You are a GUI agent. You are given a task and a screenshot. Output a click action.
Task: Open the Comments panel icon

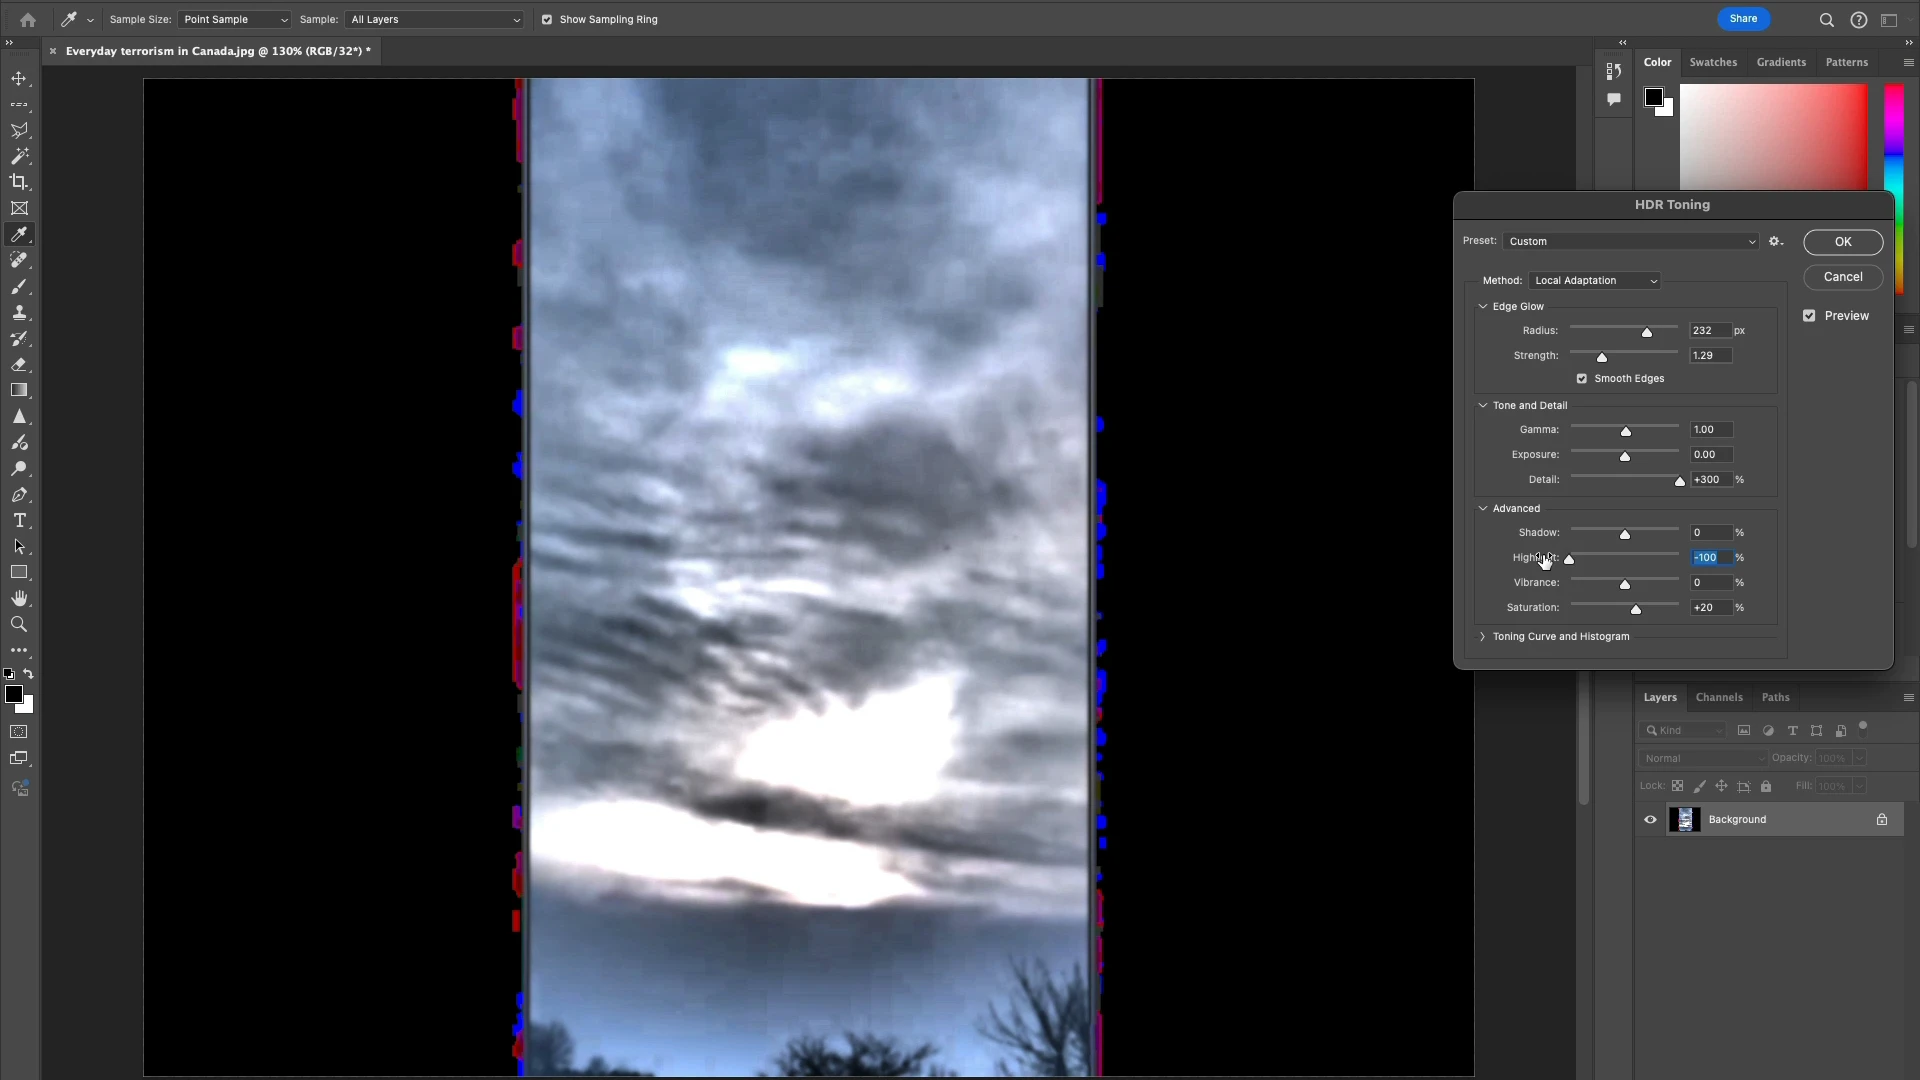pos(1613,99)
